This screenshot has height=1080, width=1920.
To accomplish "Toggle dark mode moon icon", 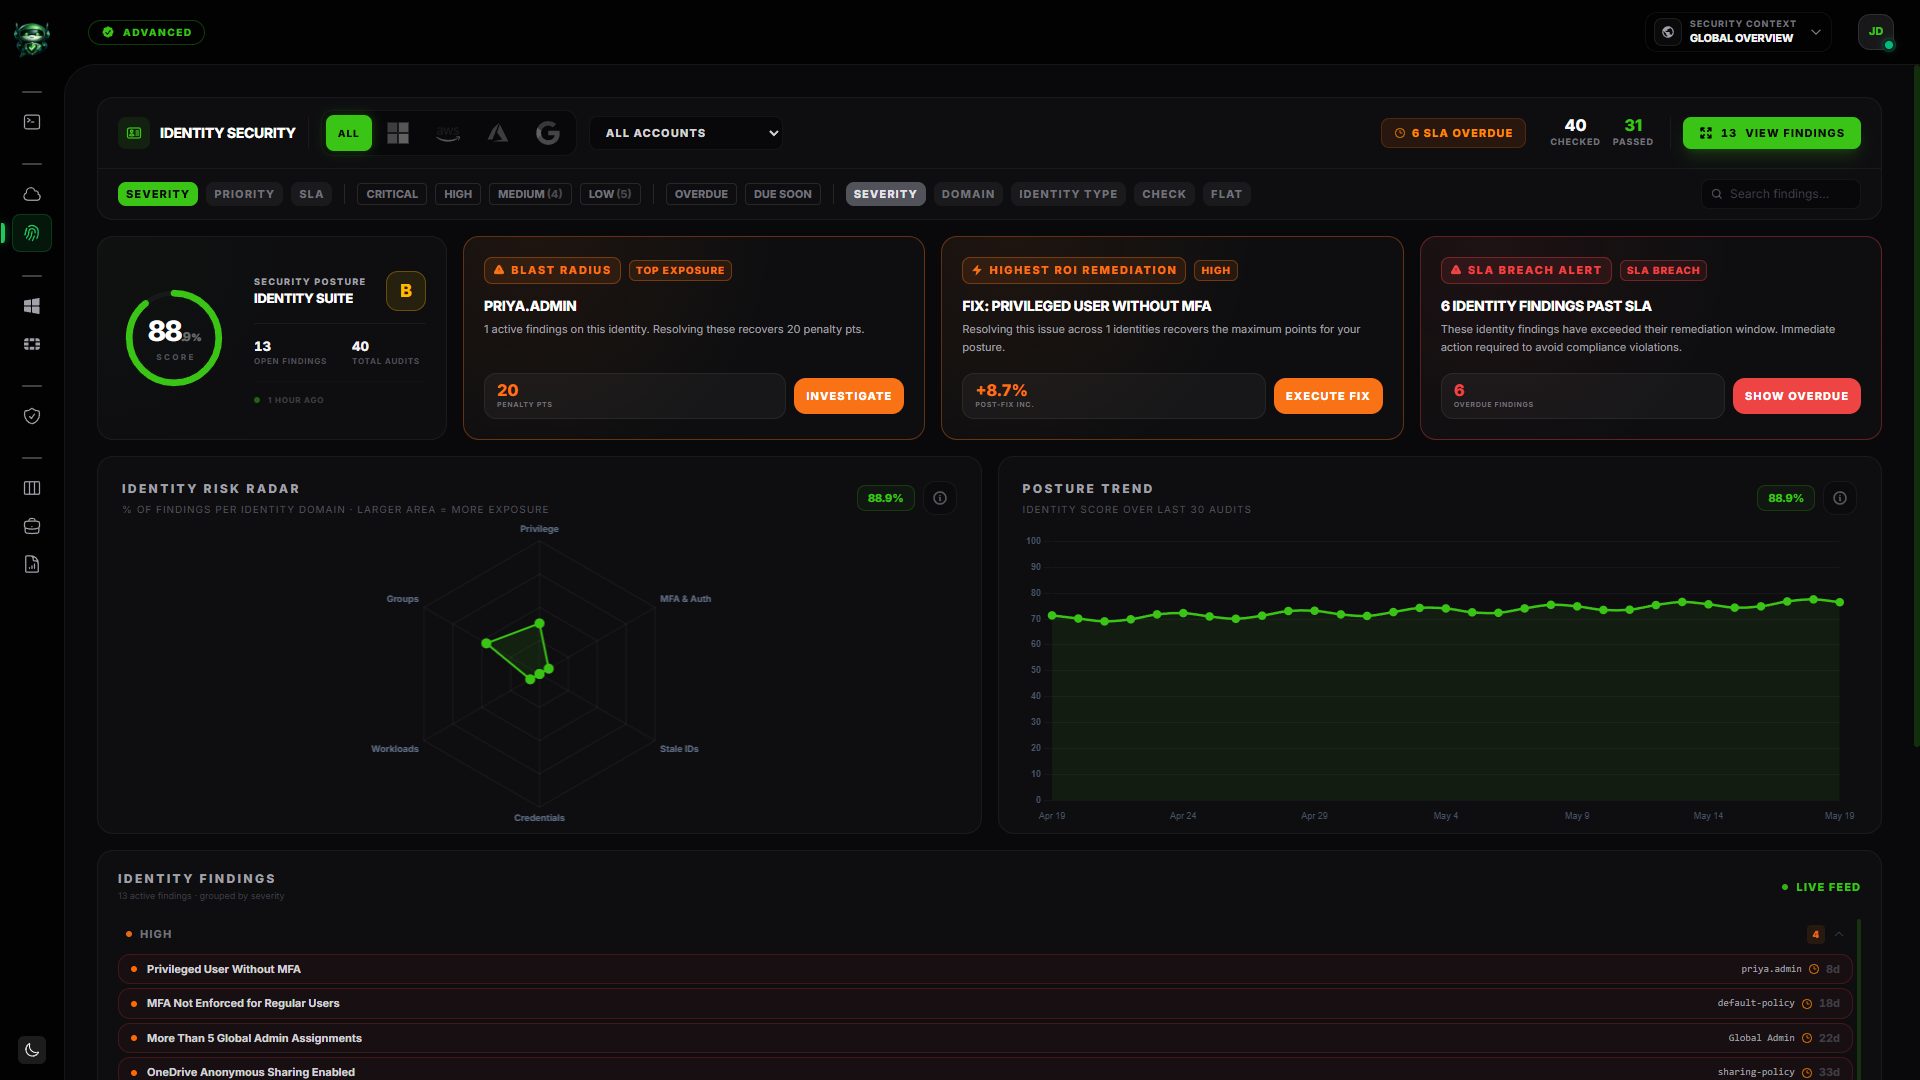I will tap(32, 1050).
